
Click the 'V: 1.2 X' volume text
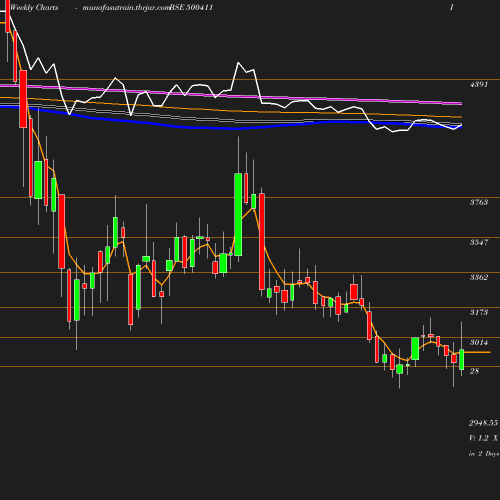pyautogui.click(x=483, y=438)
